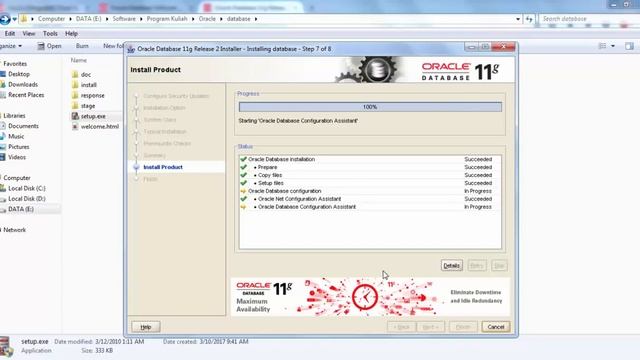The width and height of the screenshot is (640, 360).
Task: Click the installer title bar icon
Action: click(131, 49)
